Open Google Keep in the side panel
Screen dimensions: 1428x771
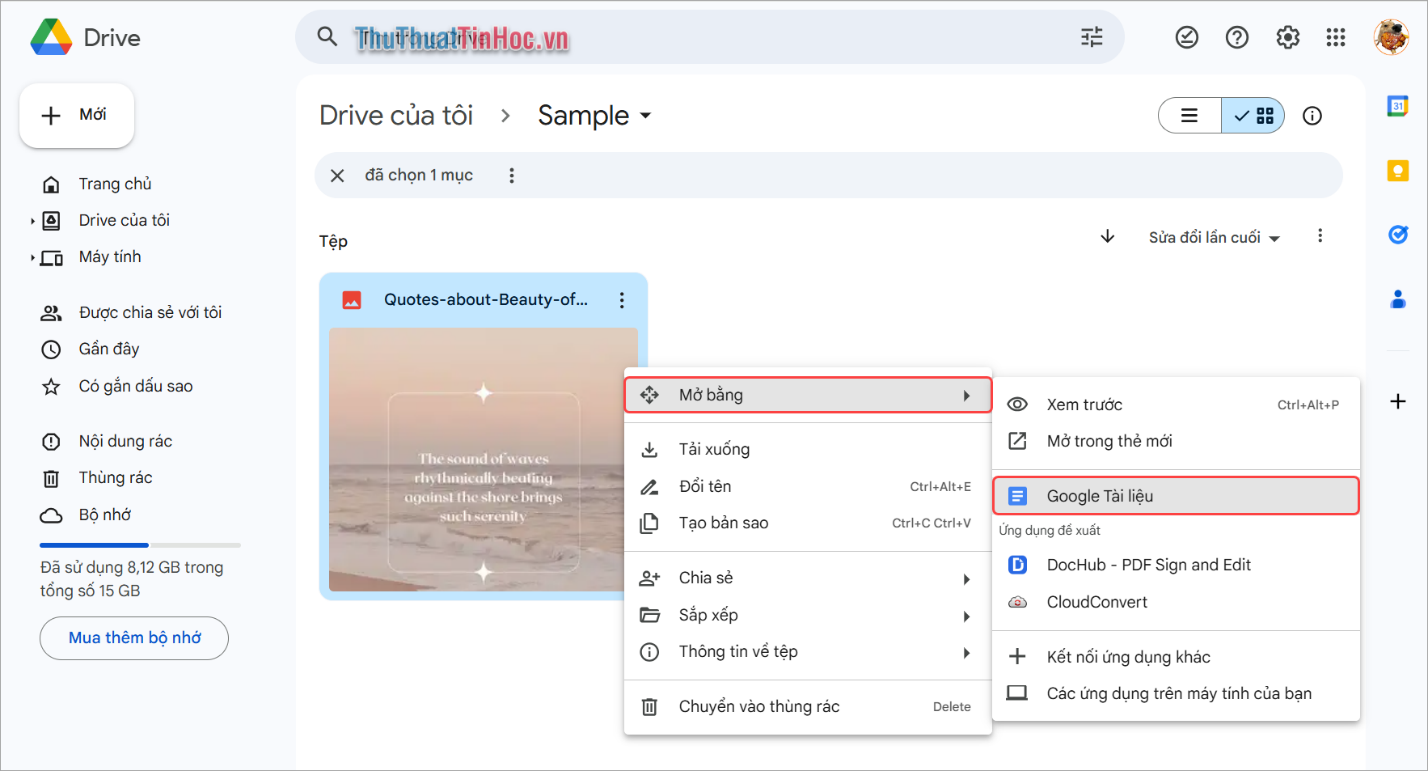point(1398,170)
